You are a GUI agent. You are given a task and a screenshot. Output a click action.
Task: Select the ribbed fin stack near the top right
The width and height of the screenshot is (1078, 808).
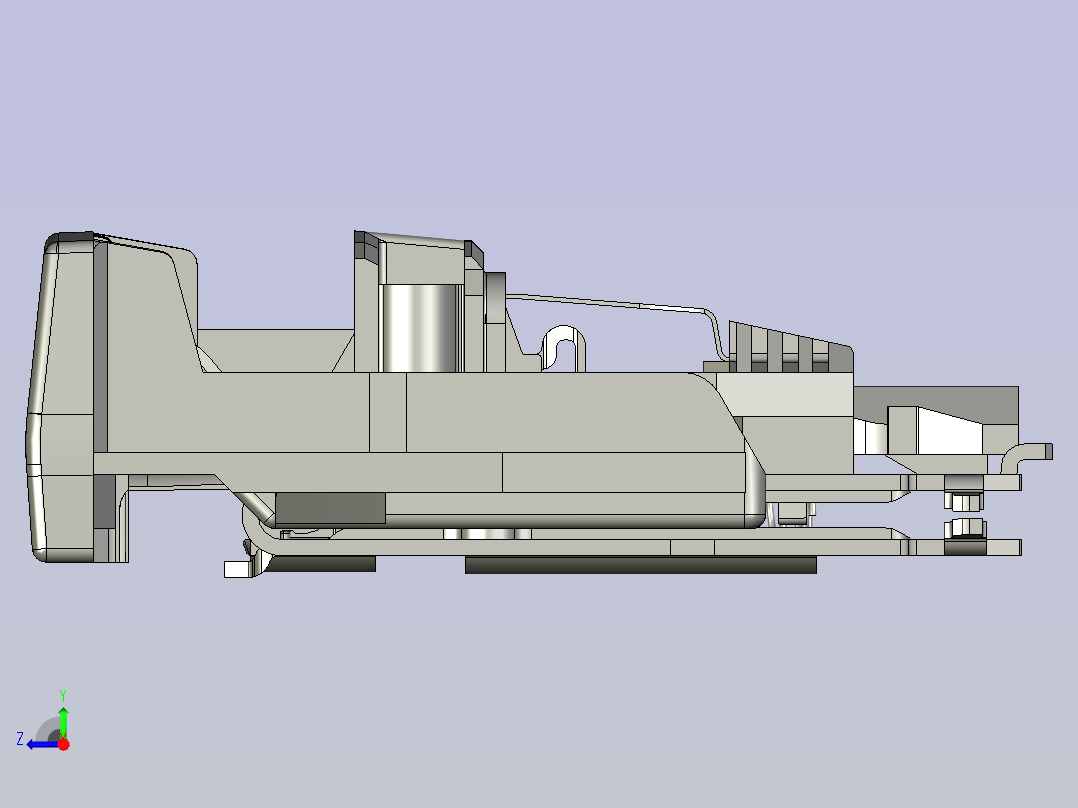785,350
